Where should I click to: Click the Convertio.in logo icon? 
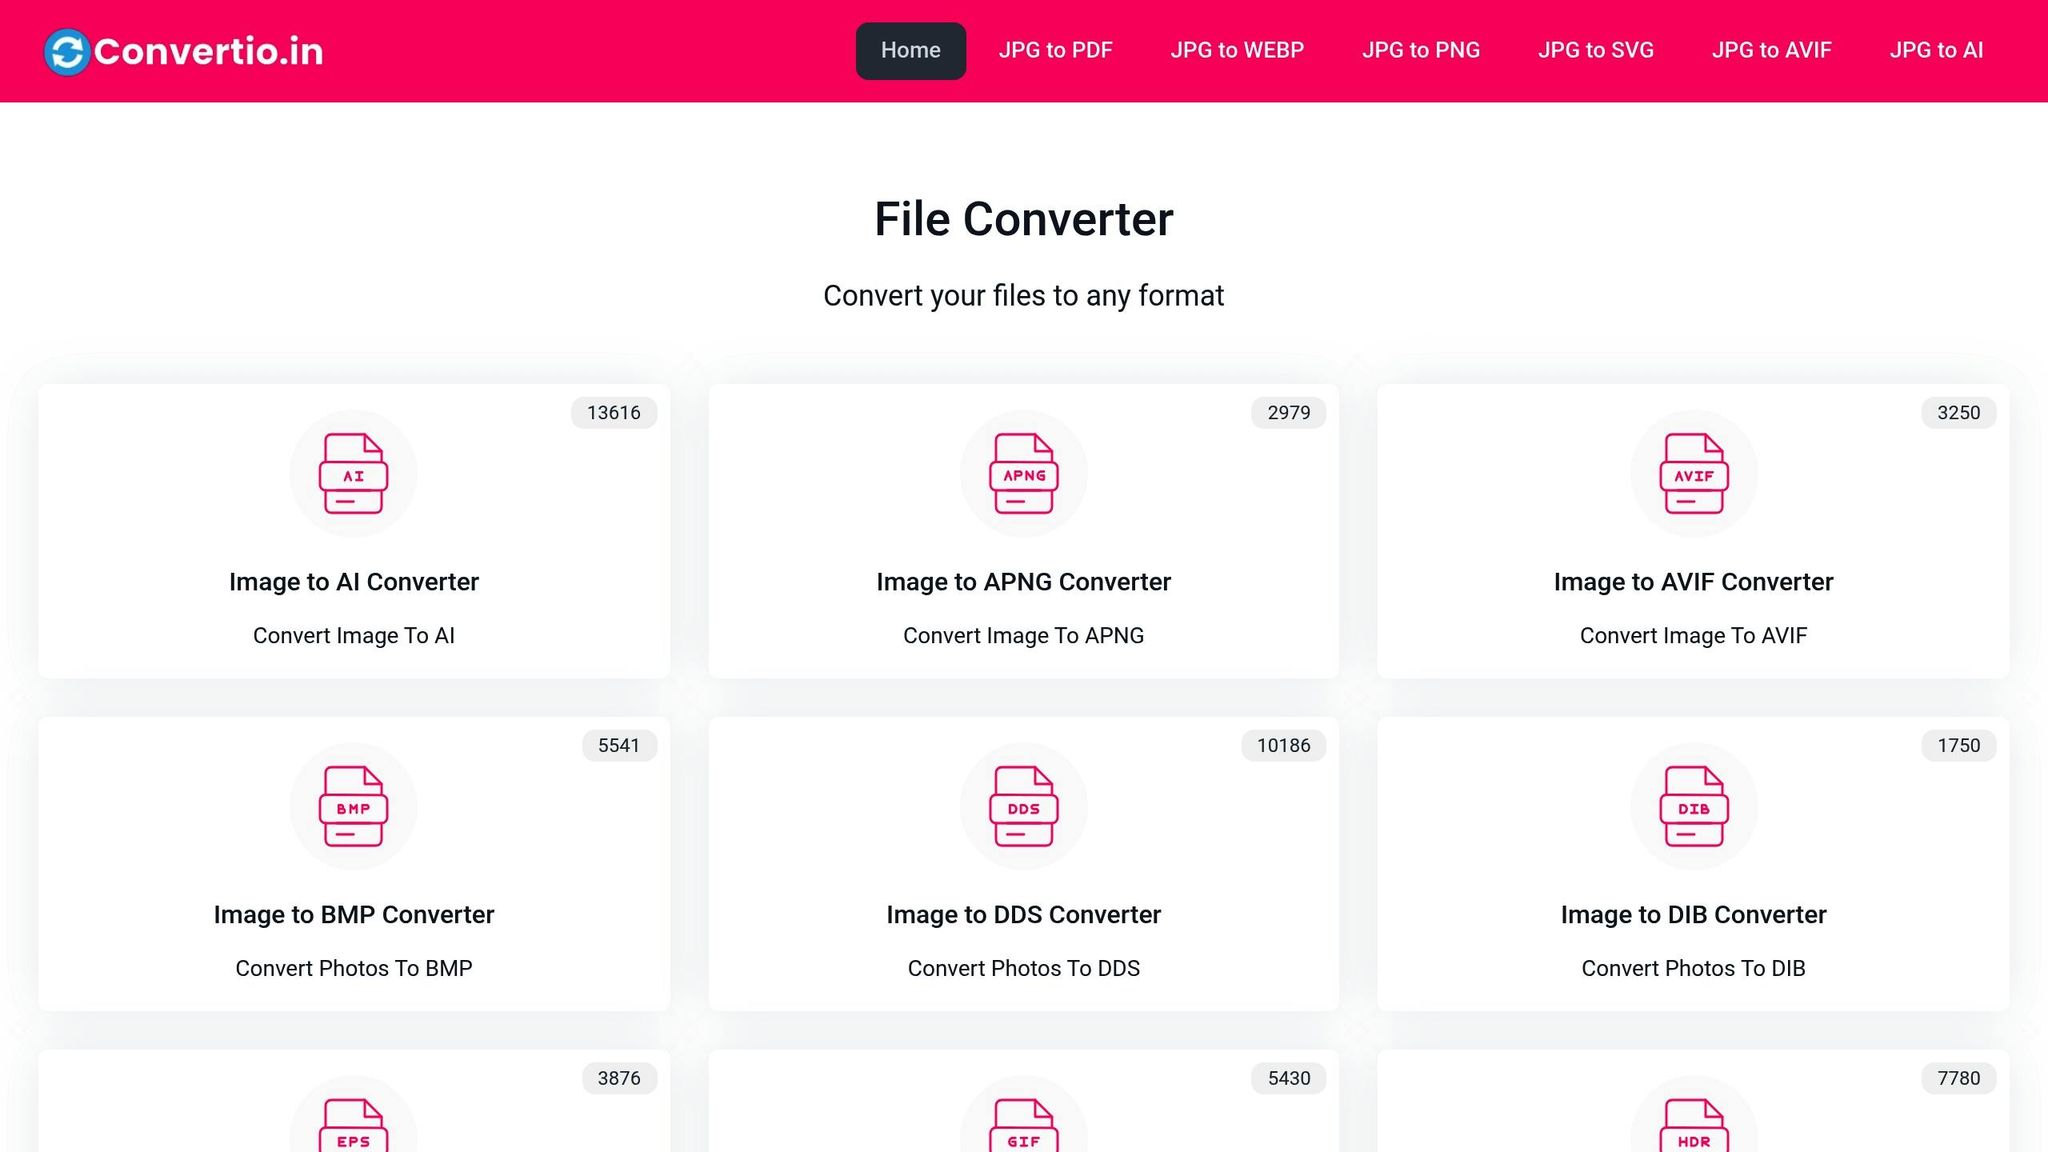66,50
